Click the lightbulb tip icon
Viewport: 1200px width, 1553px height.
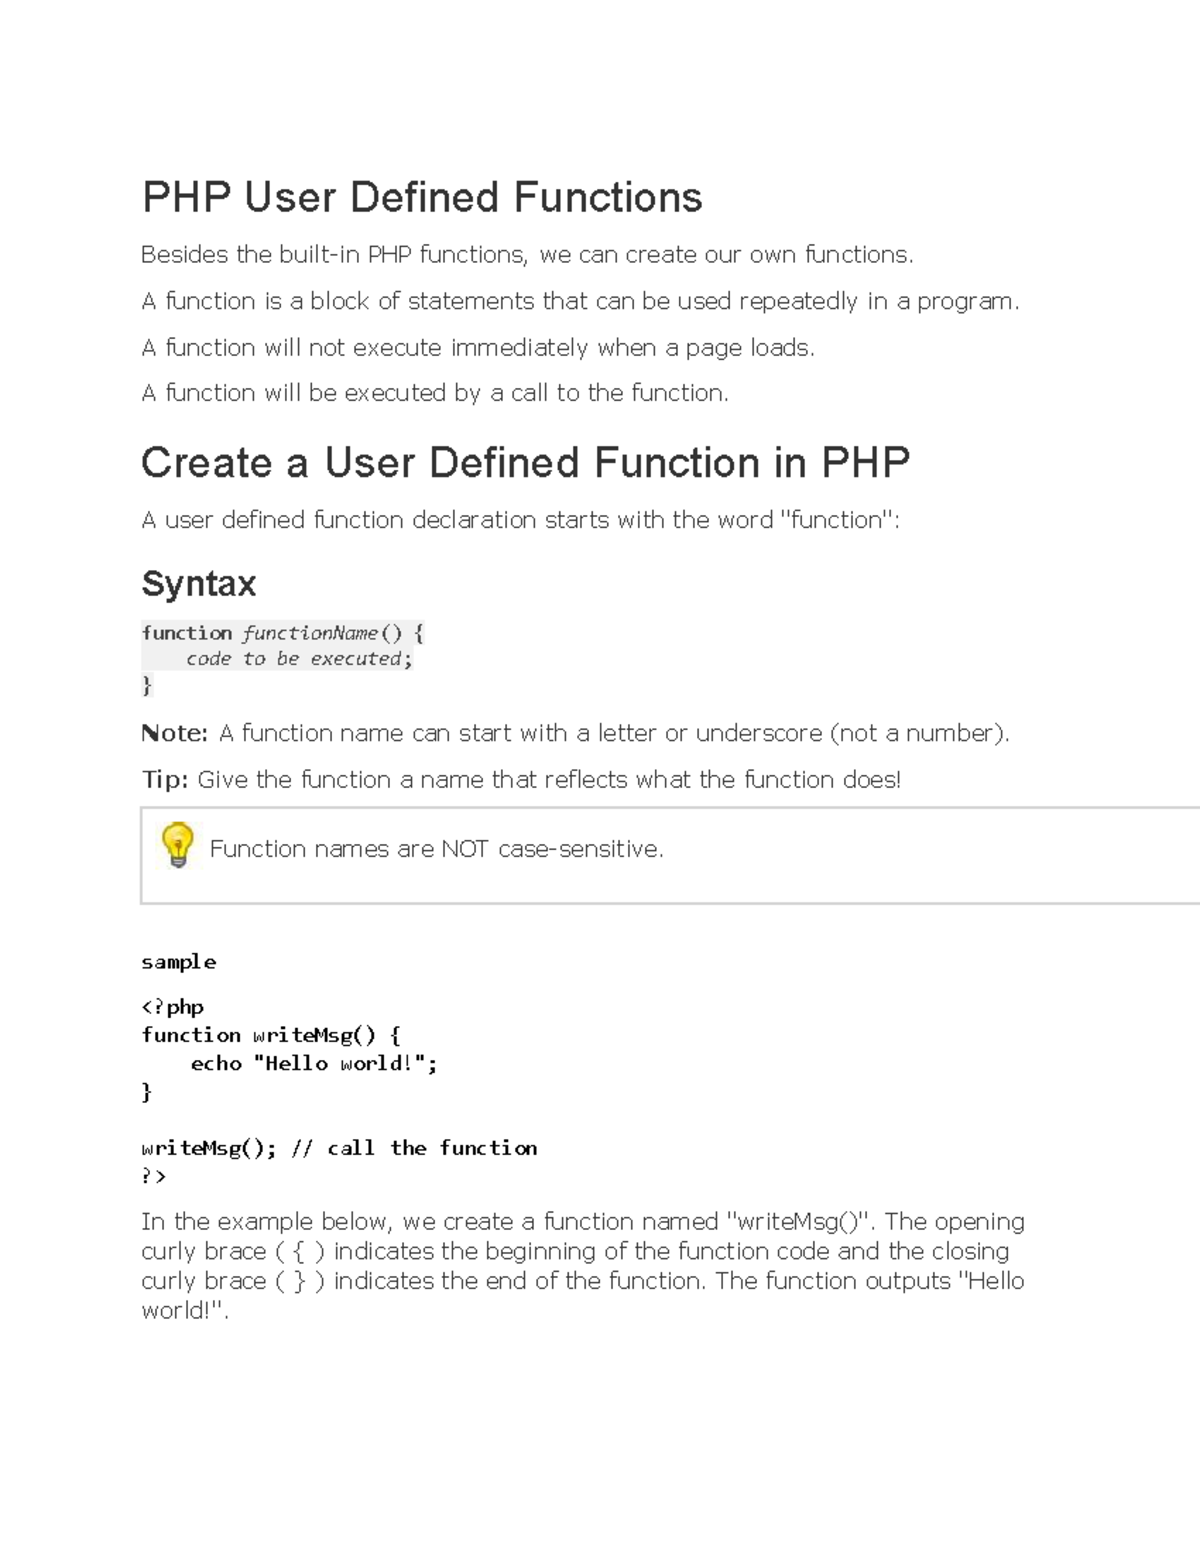tap(177, 845)
